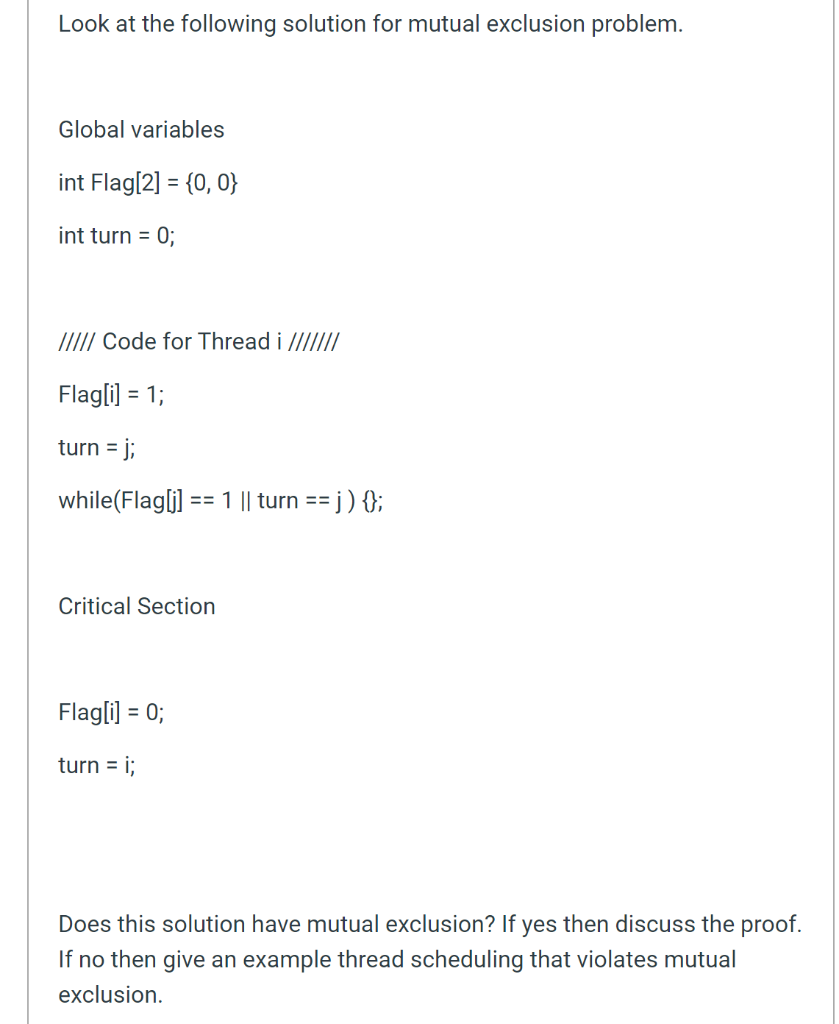The width and height of the screenshot is (839, 1024).
Task: Click the 'Flag[i] = 1;' statement
Action: pyautogui.click(x=111, y=394)
